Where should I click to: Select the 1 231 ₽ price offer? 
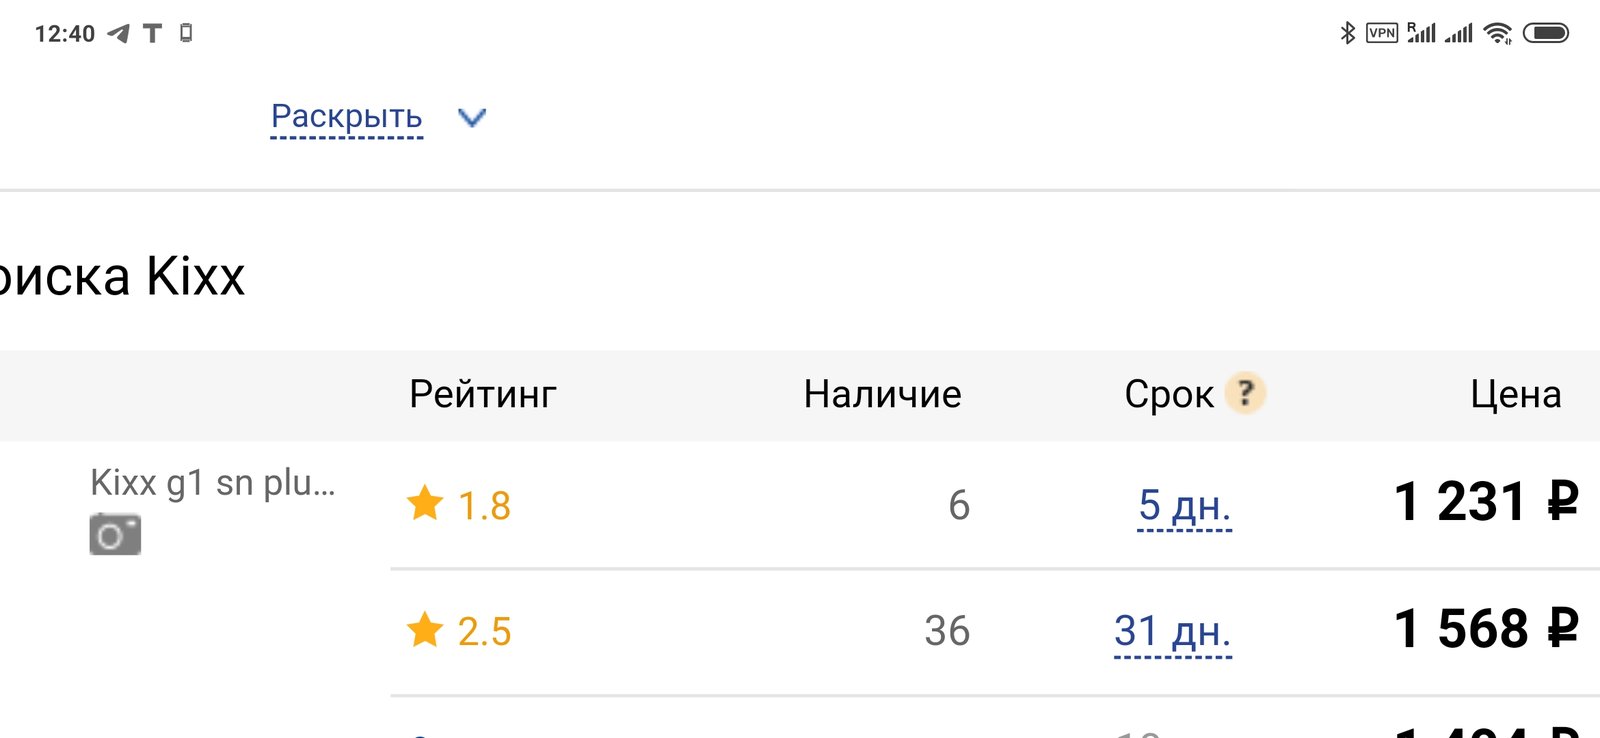tap(1487, 502)
